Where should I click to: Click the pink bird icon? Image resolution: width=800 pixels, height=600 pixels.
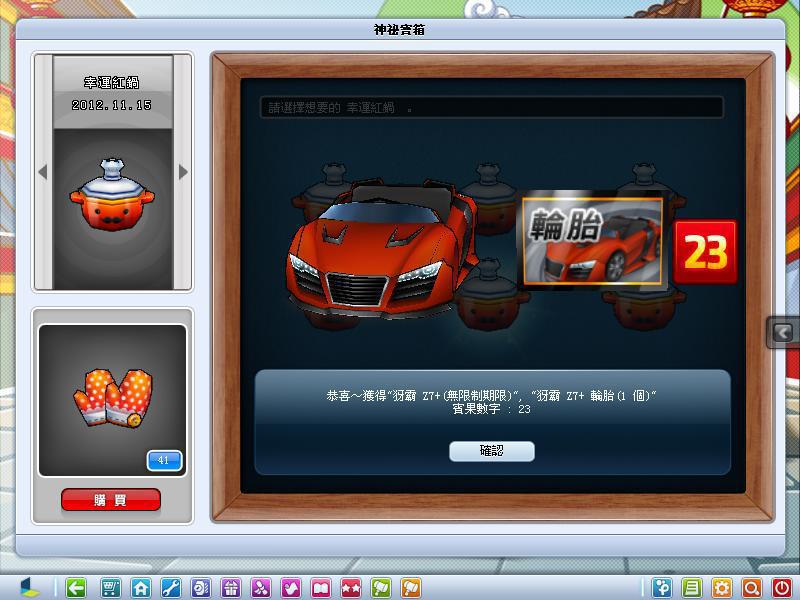tap(291, 588)
